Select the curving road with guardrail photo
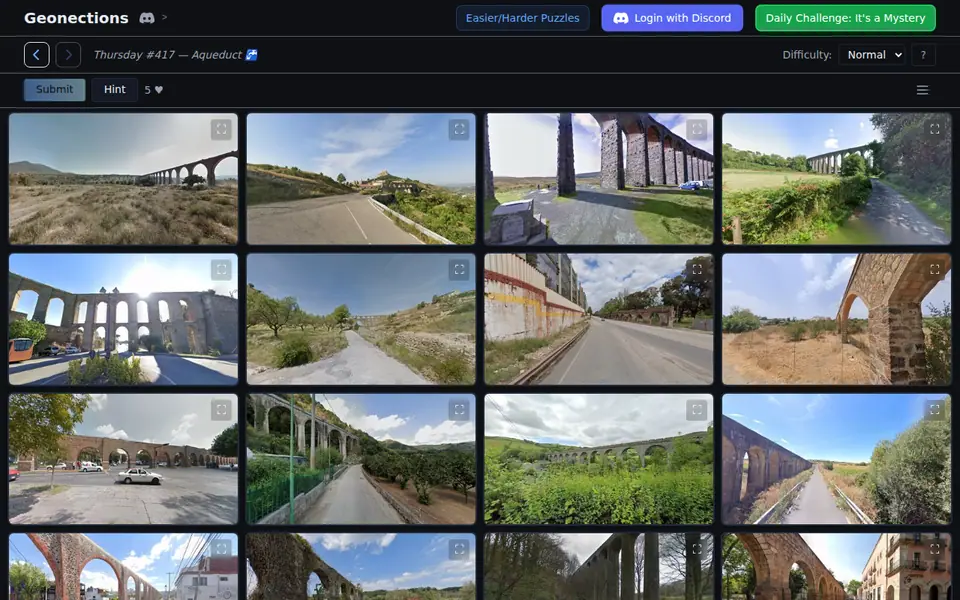This screenshot has height=600, width=960. 361,179
